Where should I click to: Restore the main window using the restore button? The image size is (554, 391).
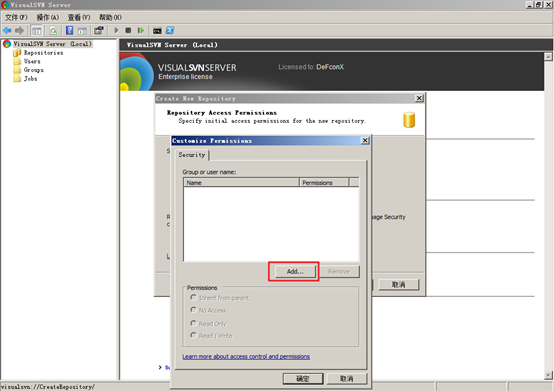[538, 5]
